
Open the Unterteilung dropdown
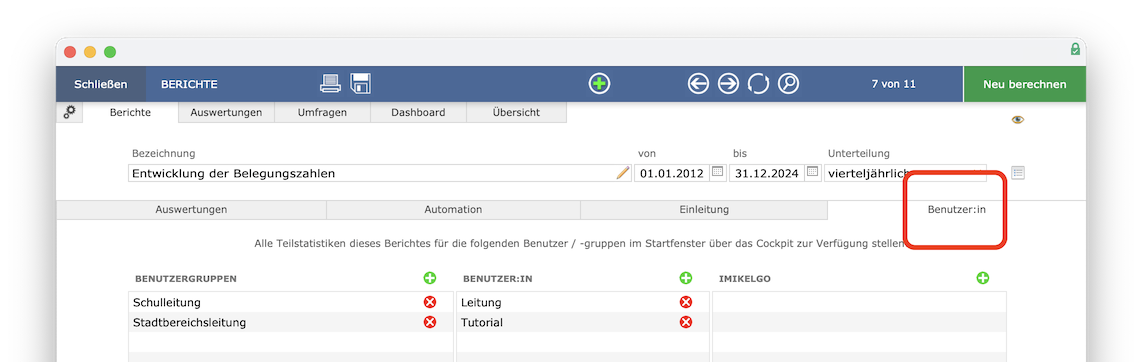click(905, 173)
